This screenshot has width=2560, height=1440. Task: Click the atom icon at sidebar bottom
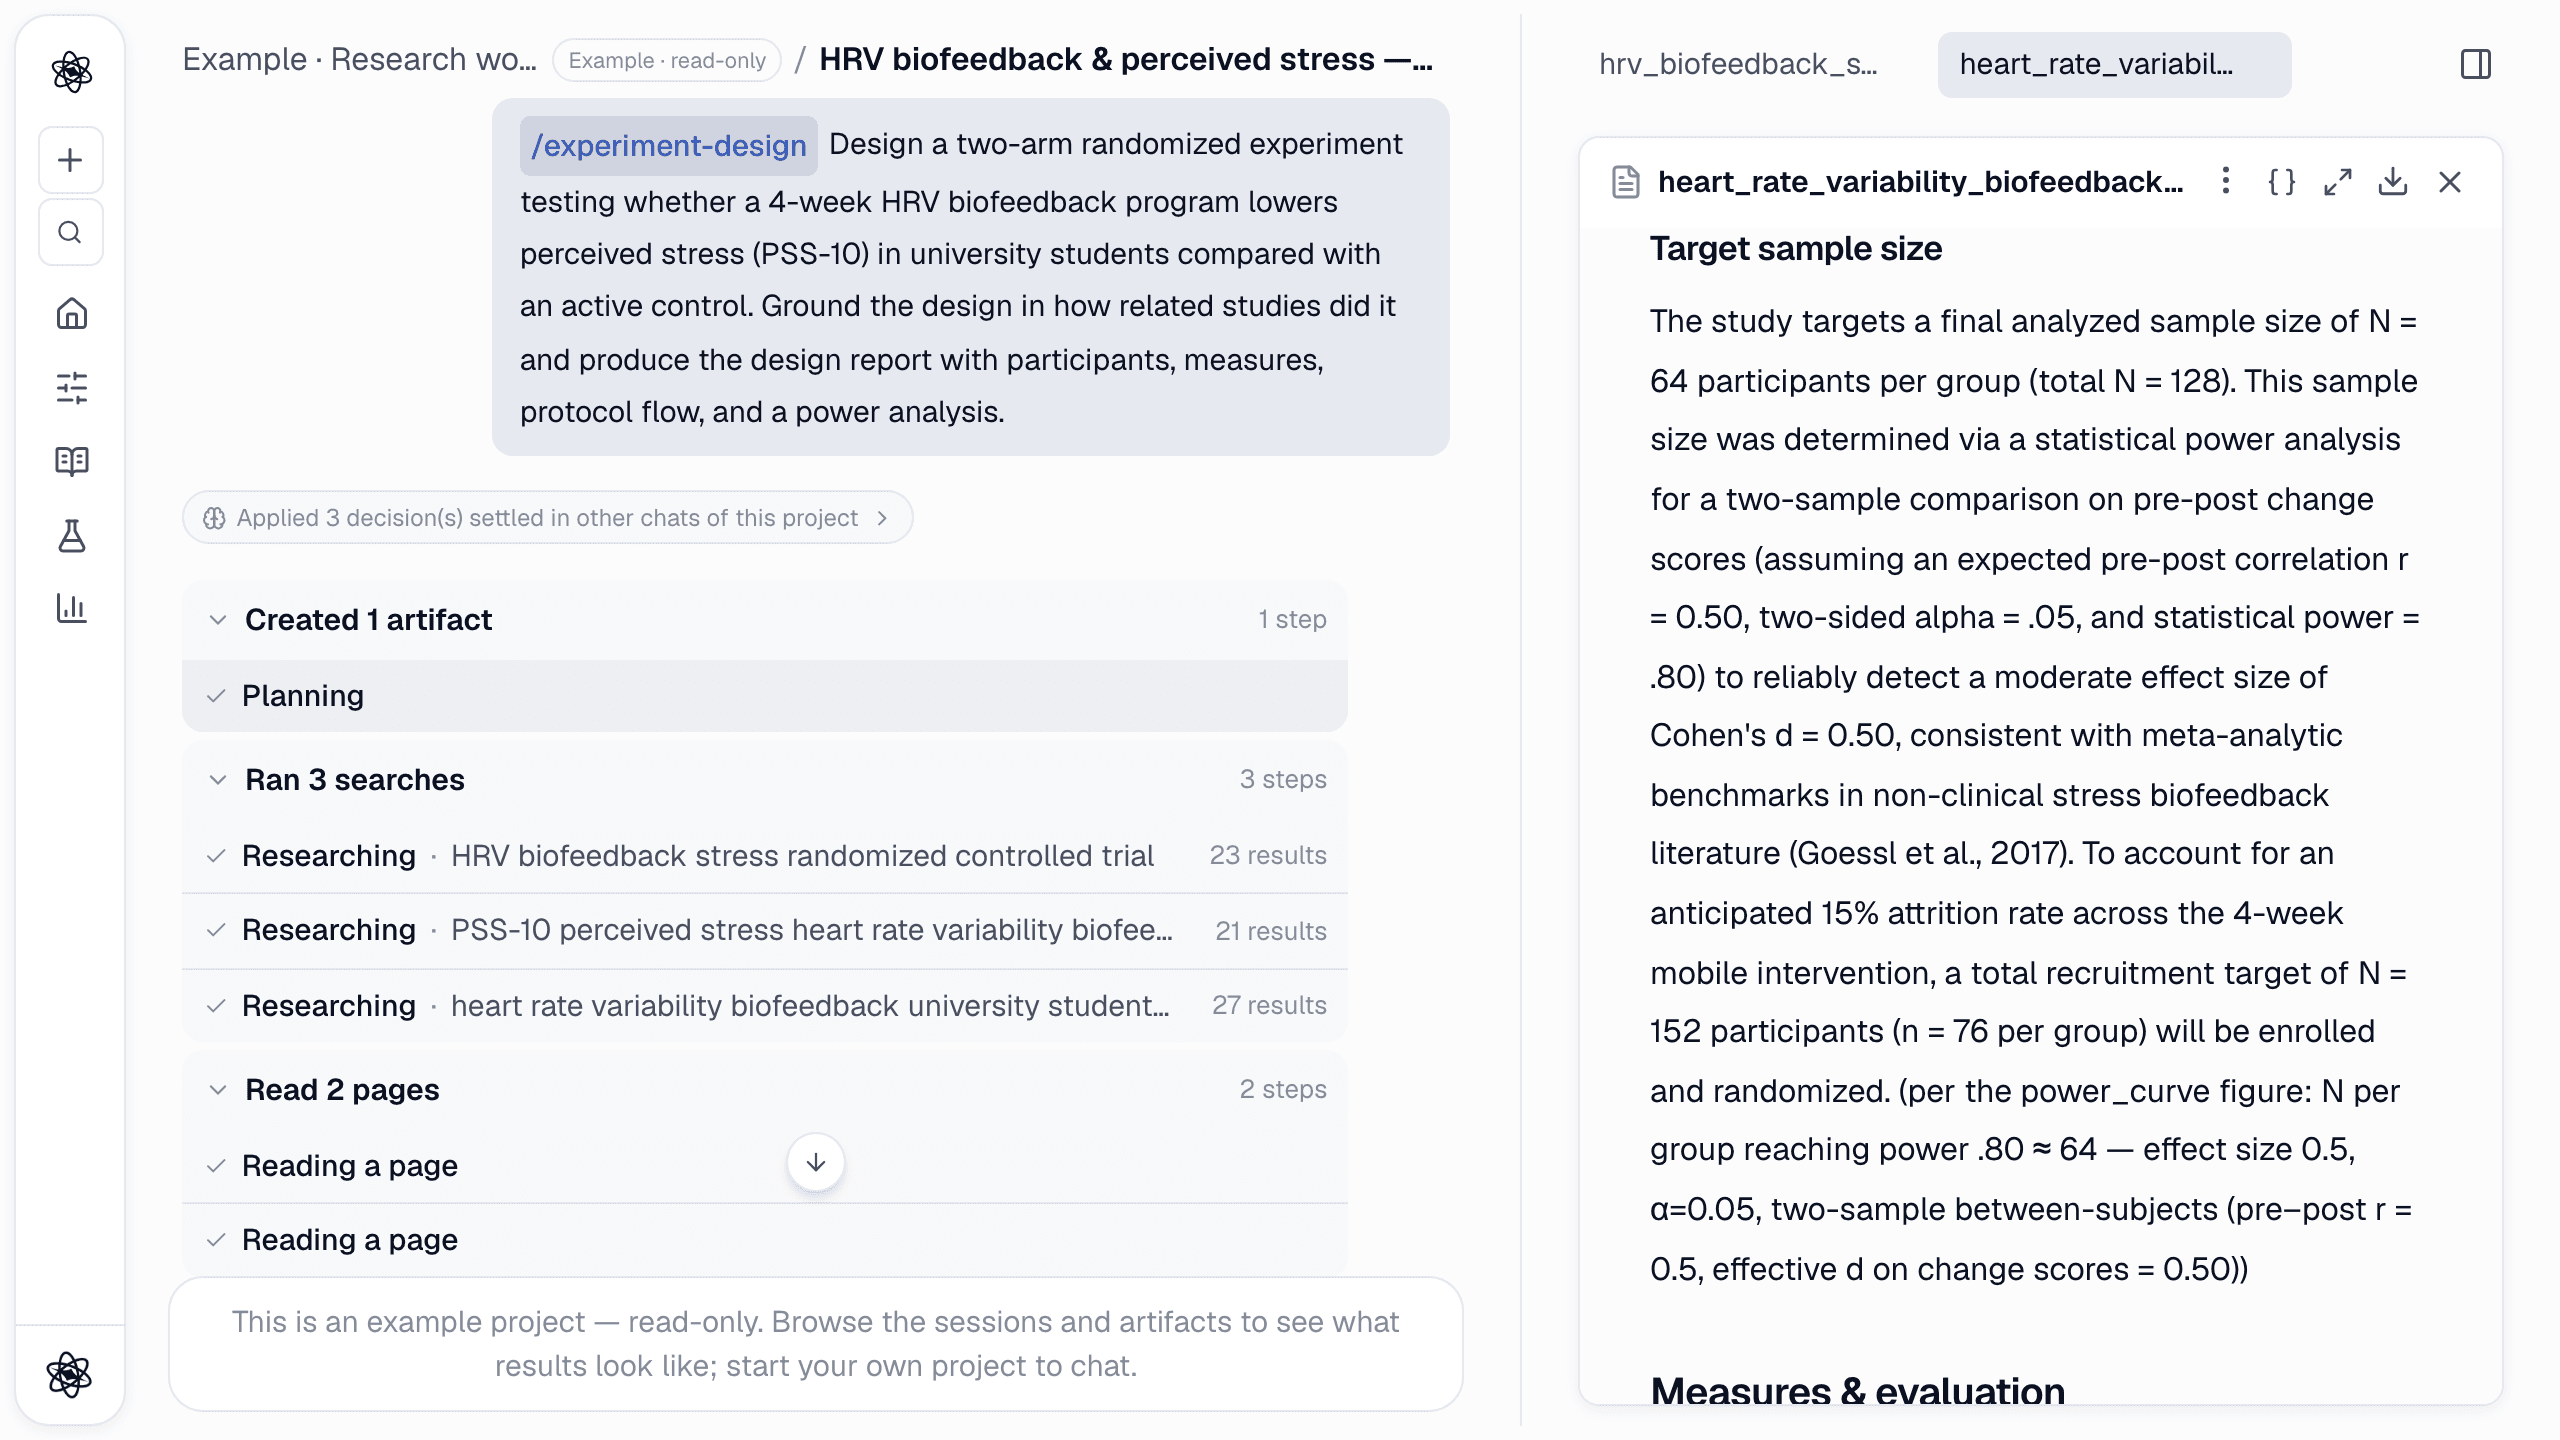(x=70, y=1374)
